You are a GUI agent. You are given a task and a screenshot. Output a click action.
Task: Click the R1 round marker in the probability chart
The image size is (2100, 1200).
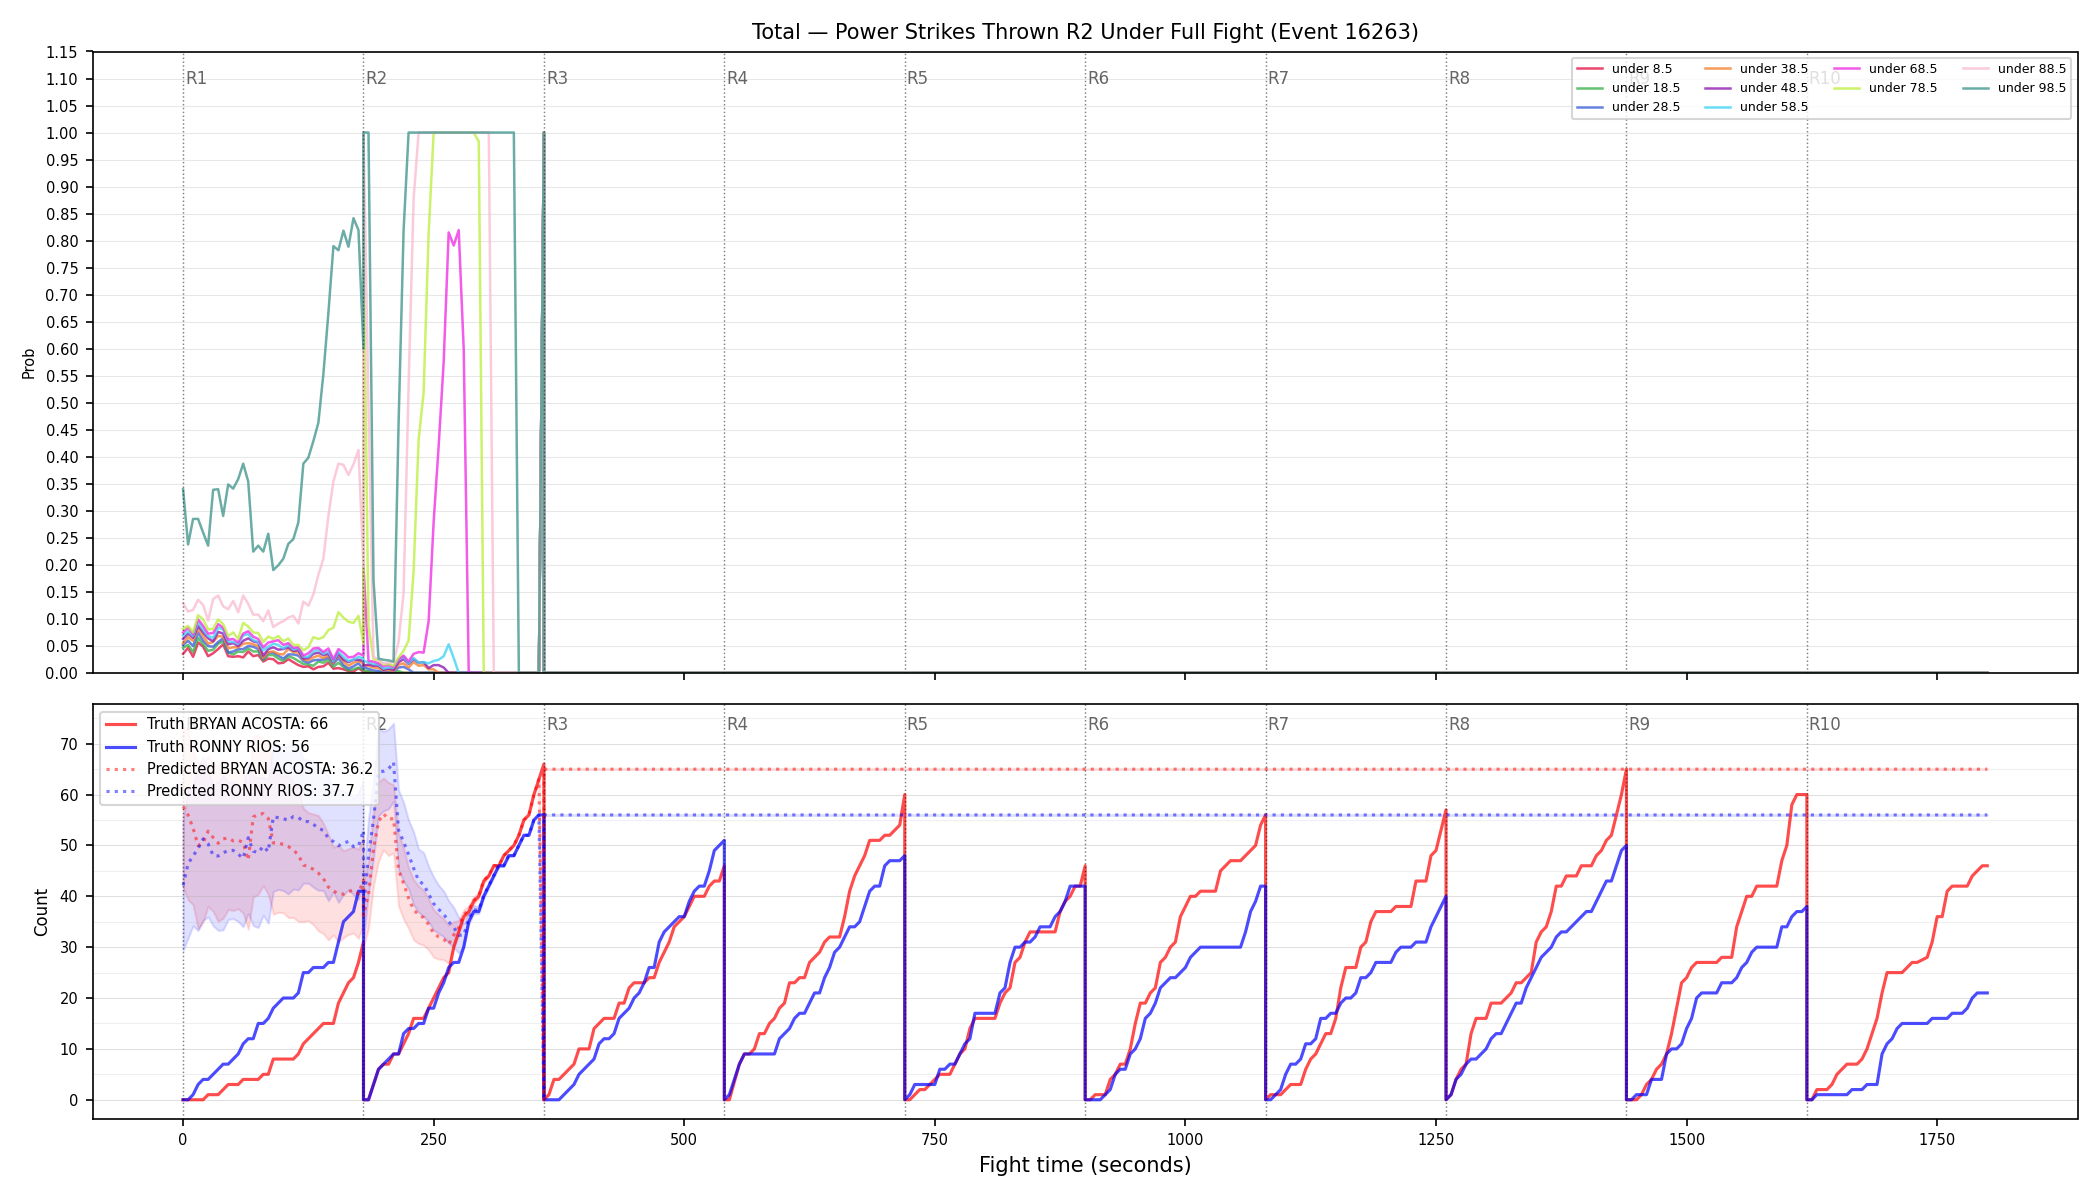[x=196, y=78]
